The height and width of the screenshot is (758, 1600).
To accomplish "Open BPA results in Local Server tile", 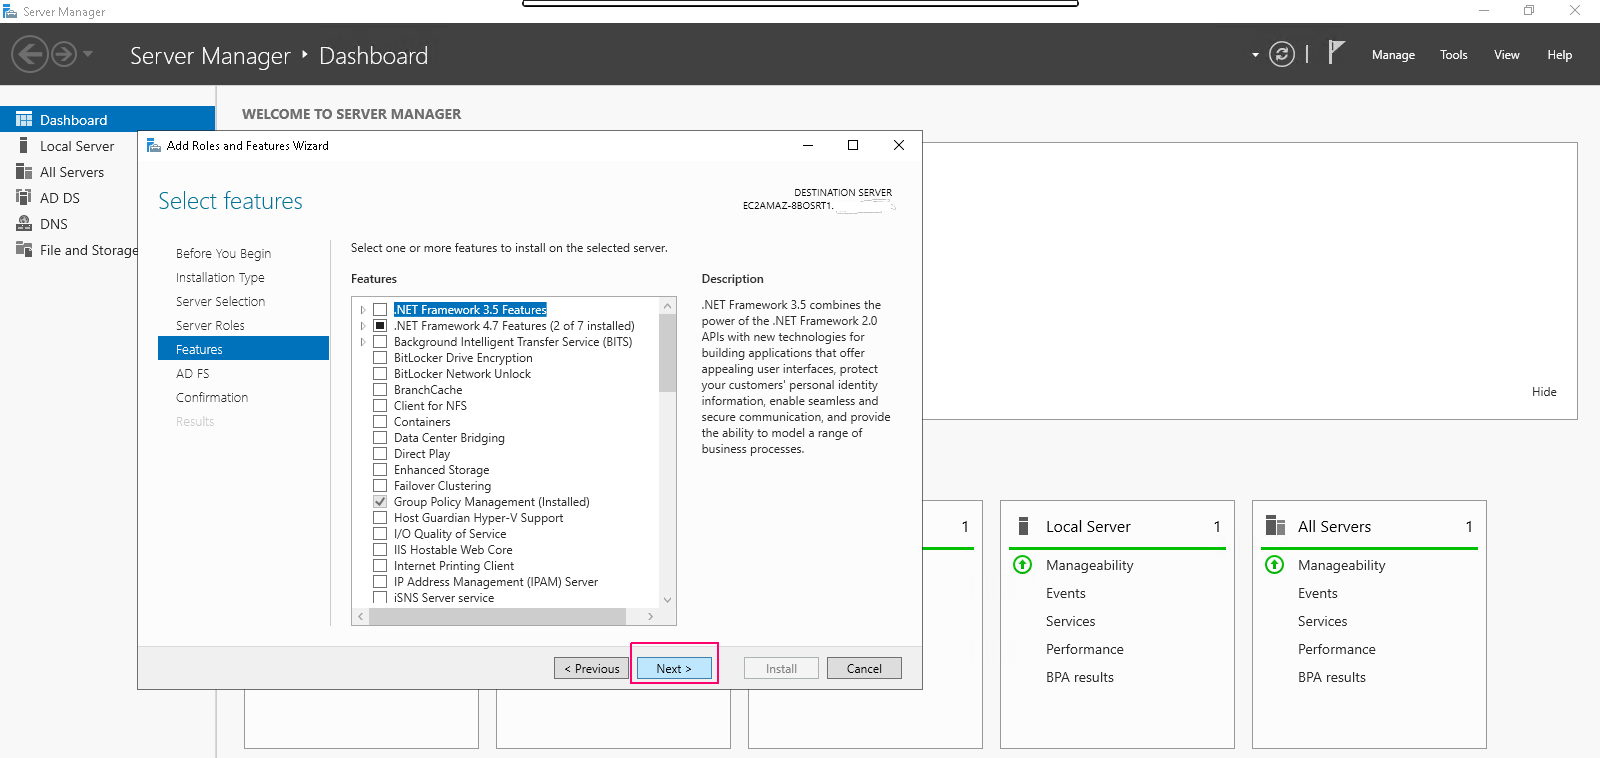I will tap(1080, 677).
